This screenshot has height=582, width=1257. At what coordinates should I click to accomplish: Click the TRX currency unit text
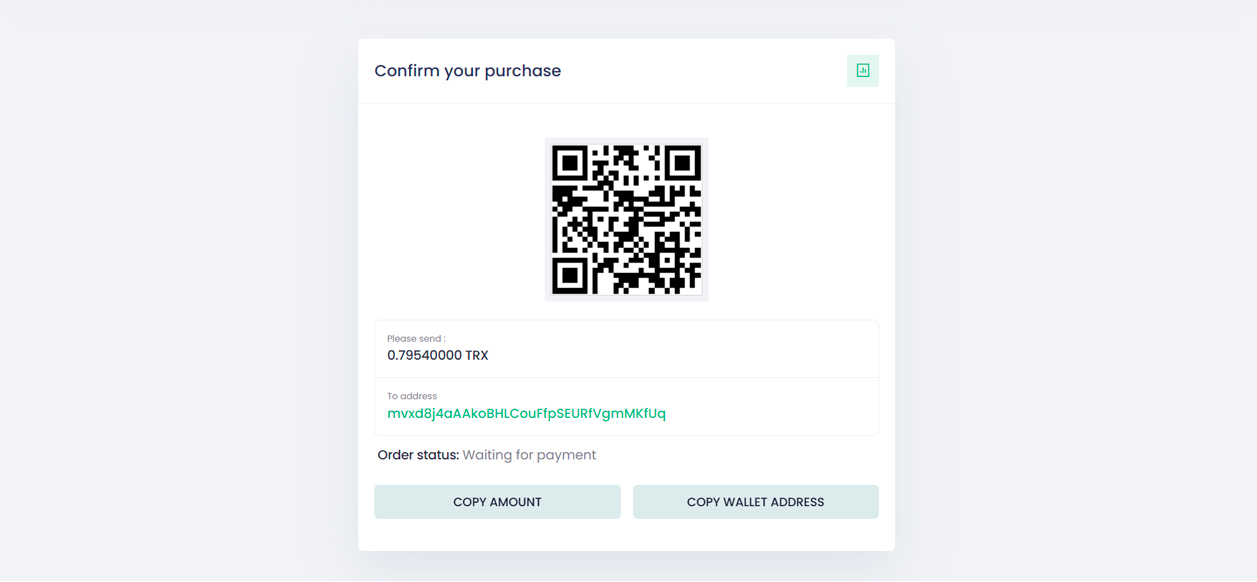point(477,355)
